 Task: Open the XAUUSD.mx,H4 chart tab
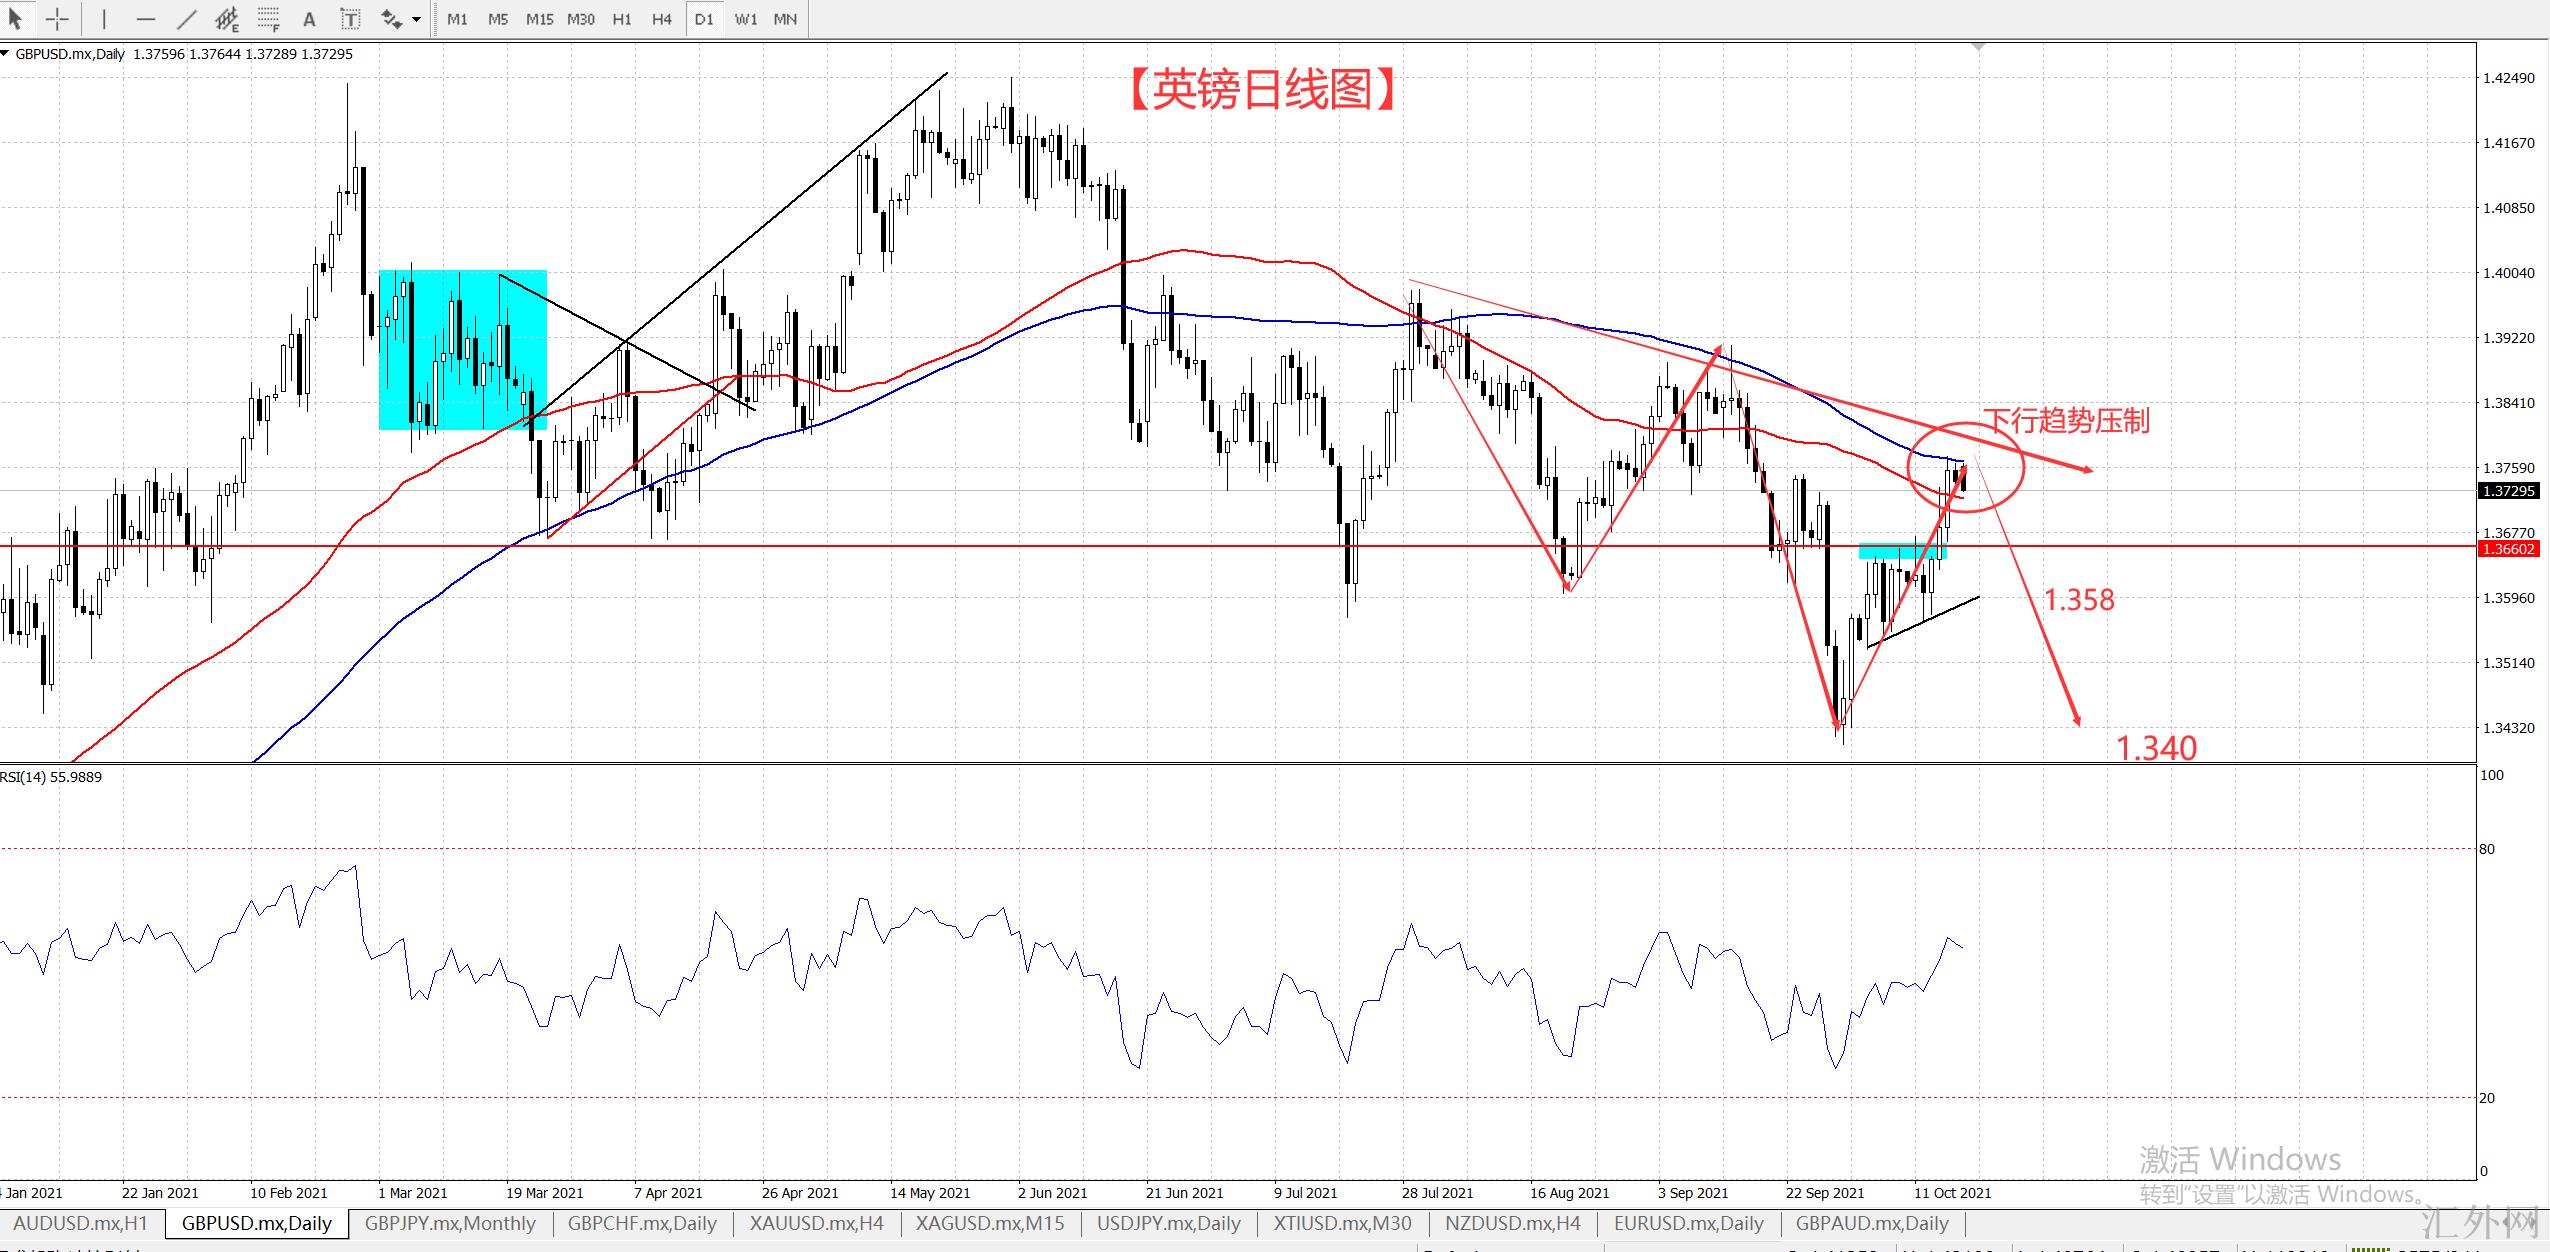[816, 1223]
